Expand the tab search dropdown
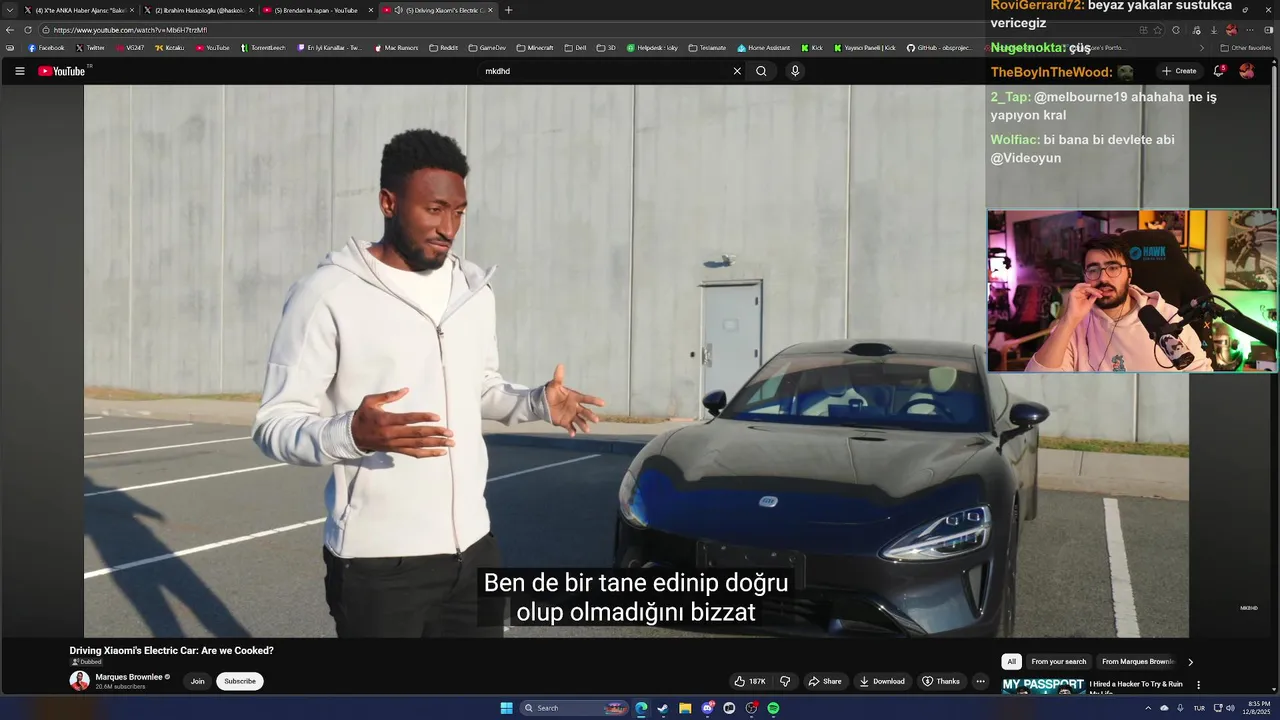 click(10, 10)
